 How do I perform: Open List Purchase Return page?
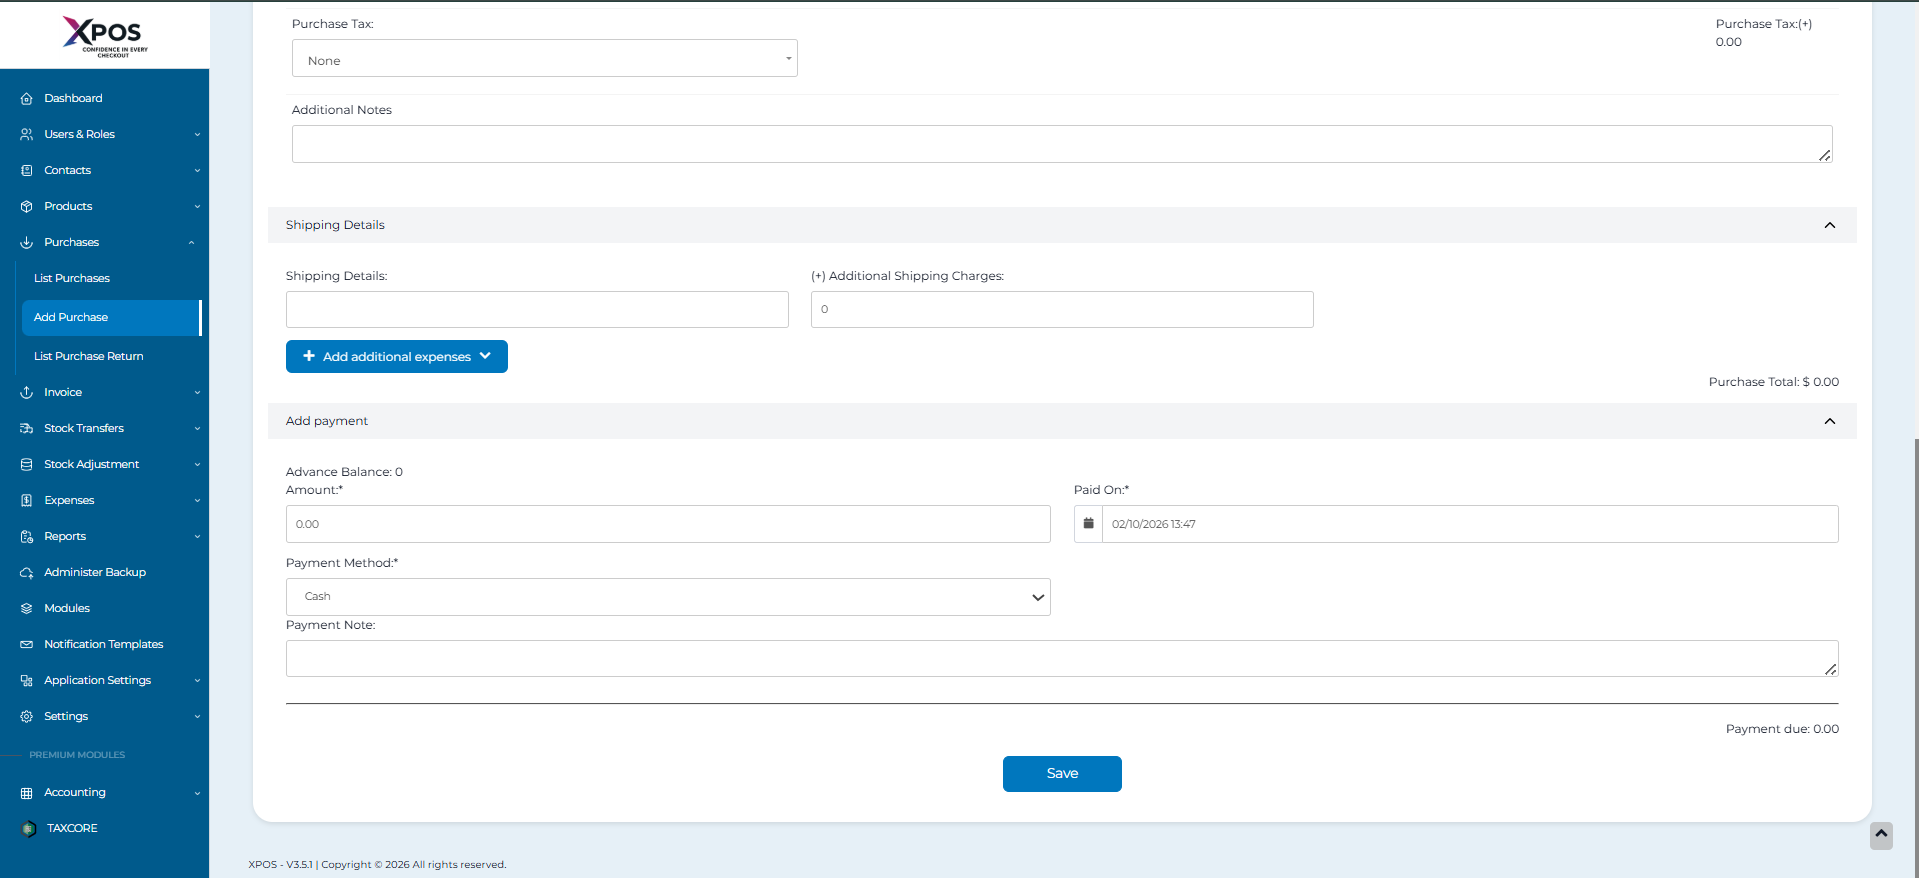pyautogui.click(x=89, y=357)
